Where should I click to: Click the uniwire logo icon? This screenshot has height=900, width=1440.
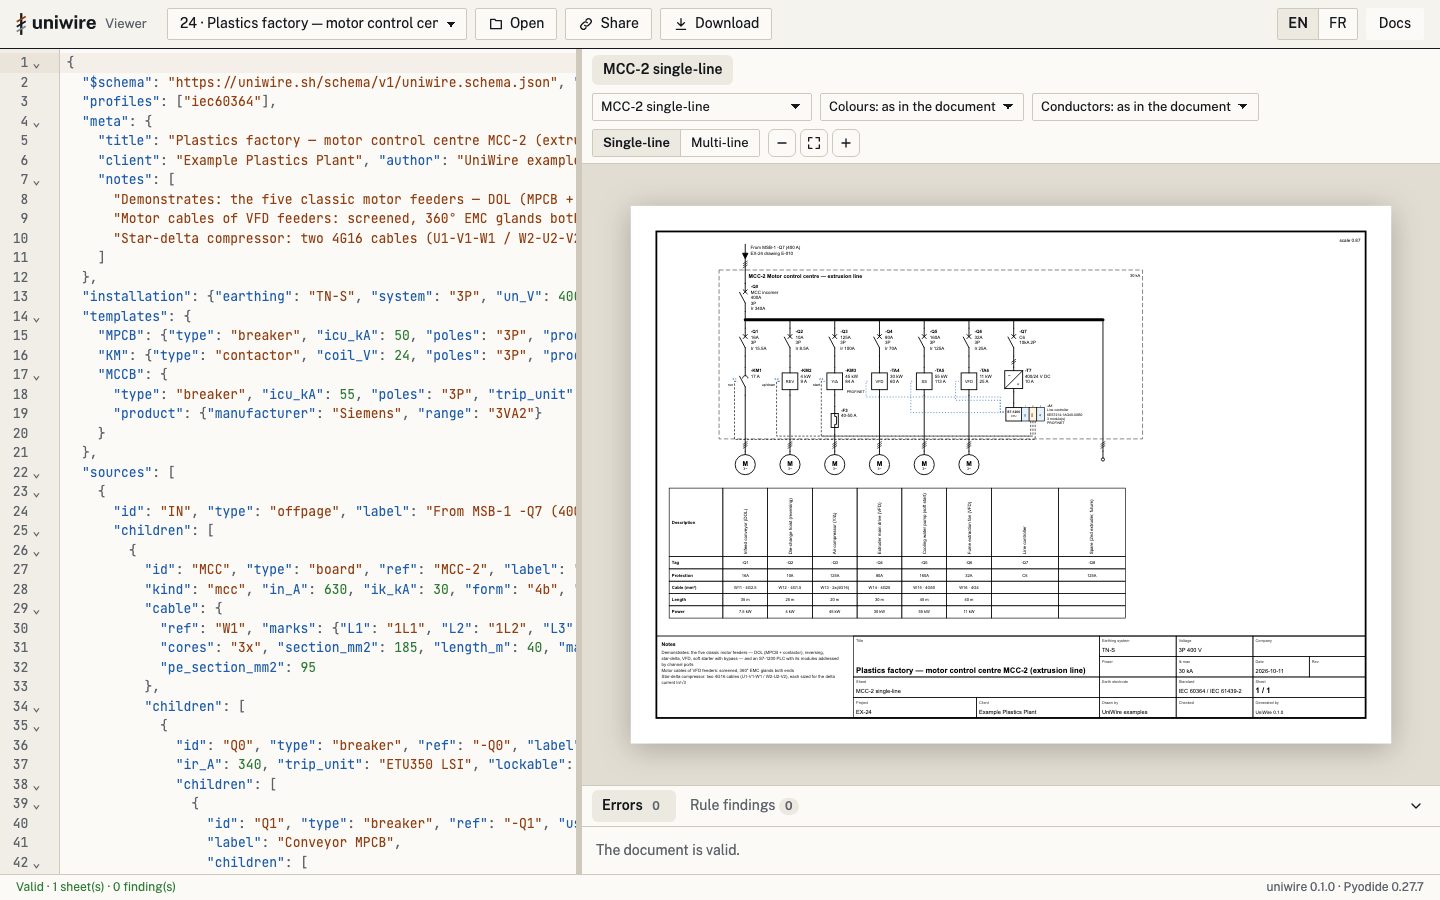pos(21,24)
